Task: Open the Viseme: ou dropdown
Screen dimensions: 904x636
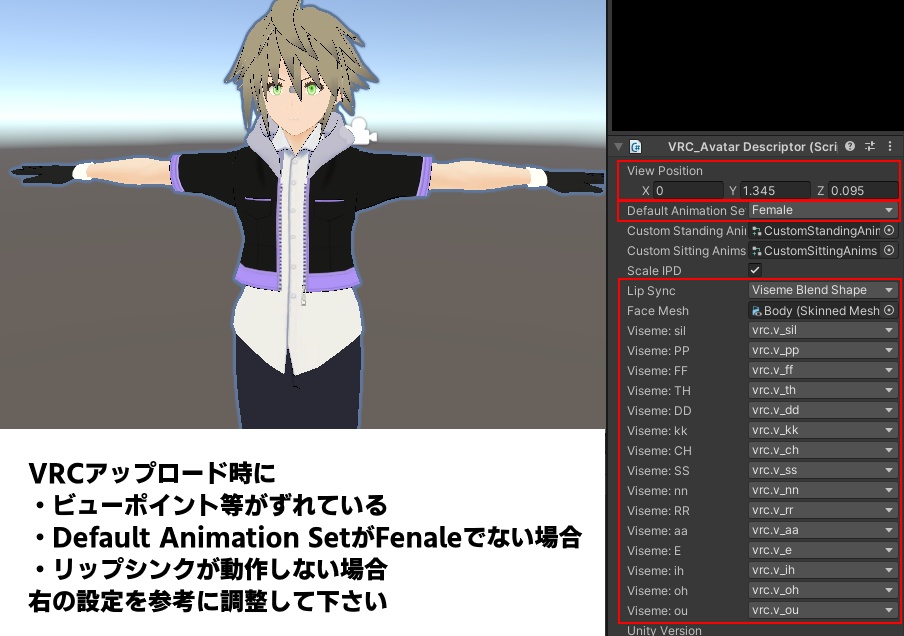Action: coord(822,610)
